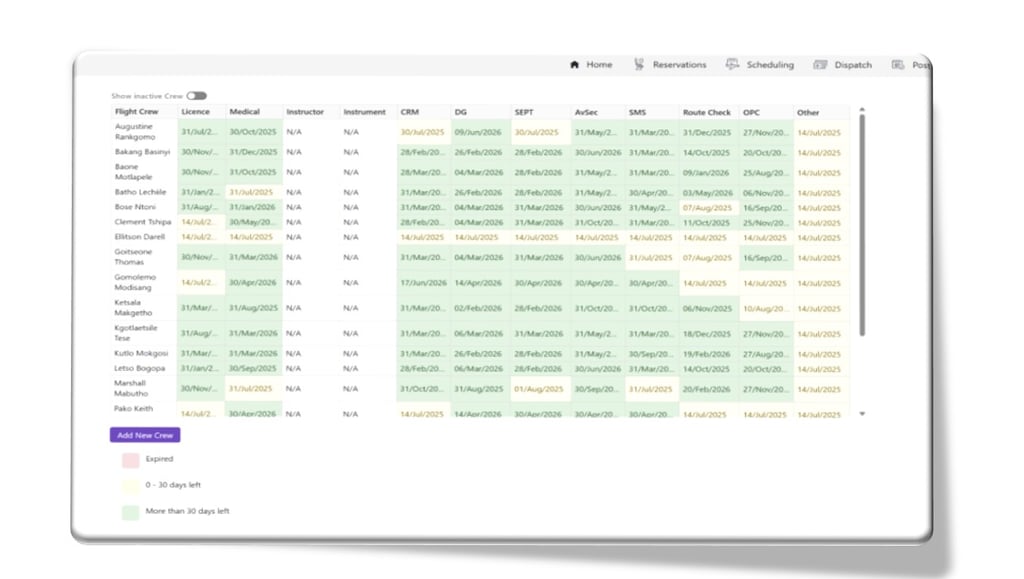1024x579 pixels.
Task: Click the Route Check column header
Action: (707, 112)
